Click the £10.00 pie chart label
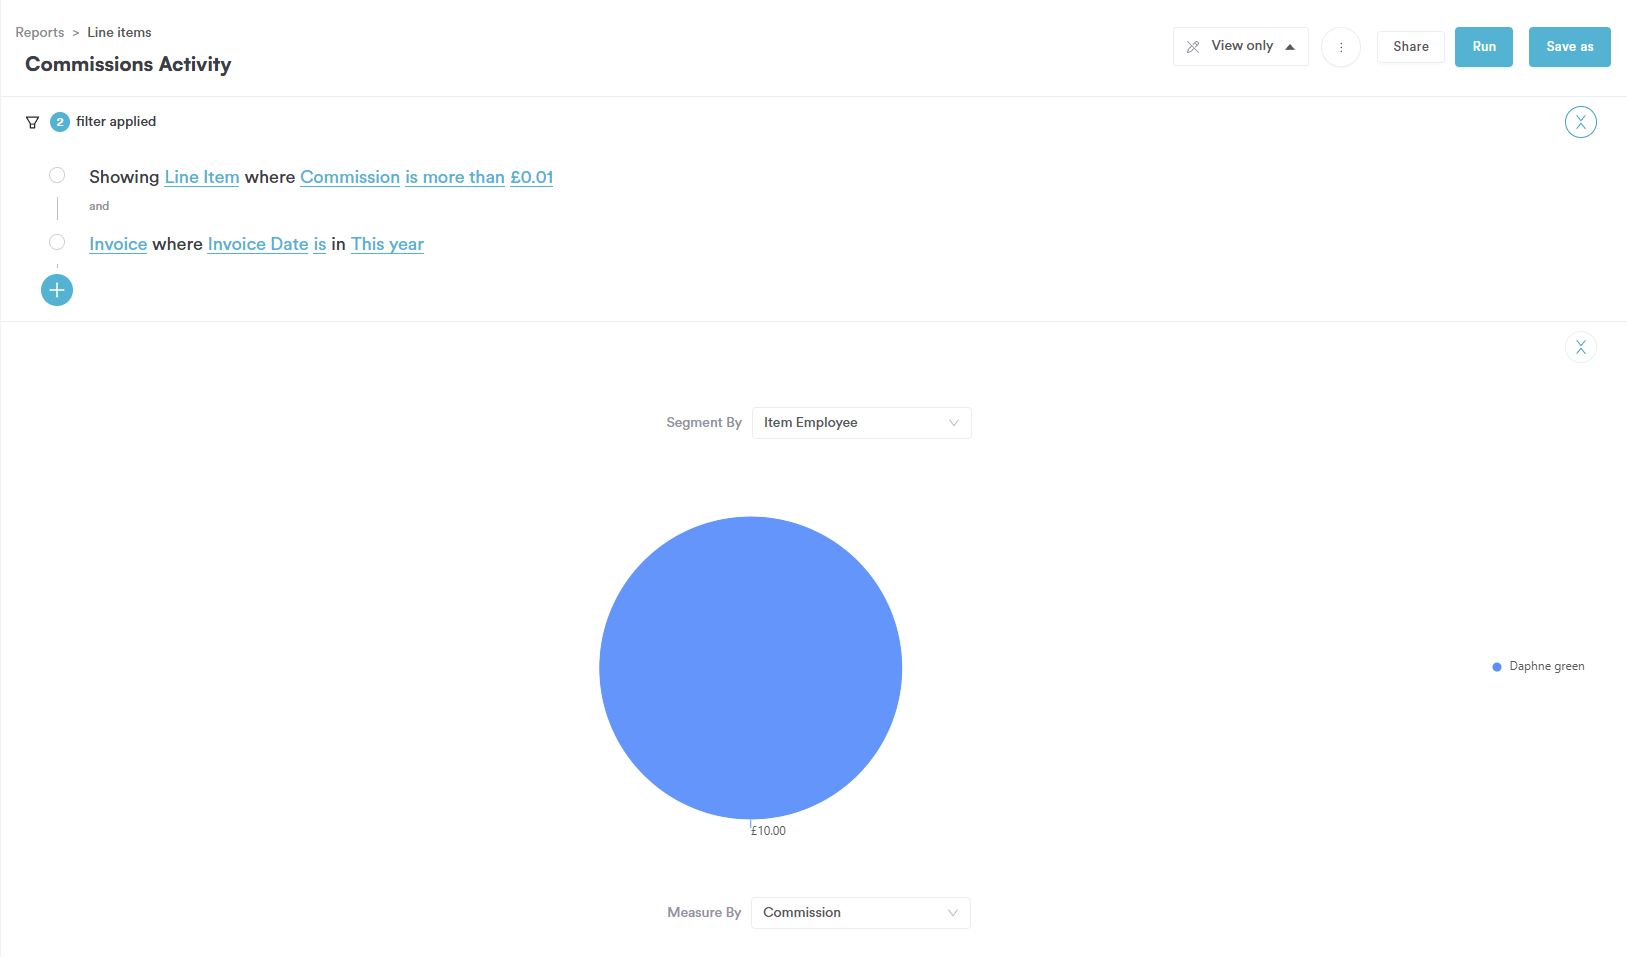Image resolution: width=1627 pixels, height=957 pixels. click(x=768, y=831)
